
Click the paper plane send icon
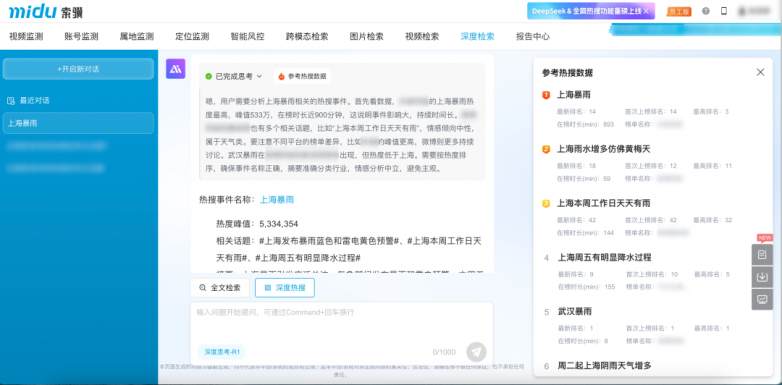pos(476,352)
